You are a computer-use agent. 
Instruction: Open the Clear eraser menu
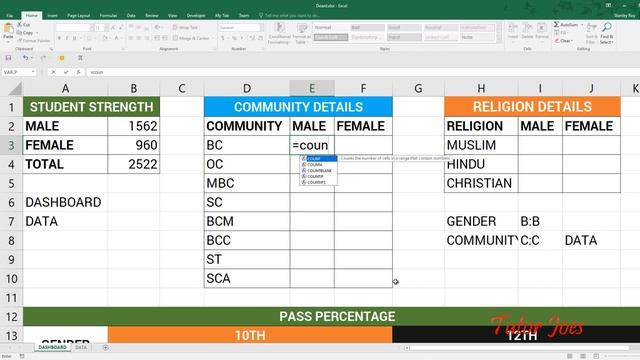pyautogui.click(x=564, y=40)
